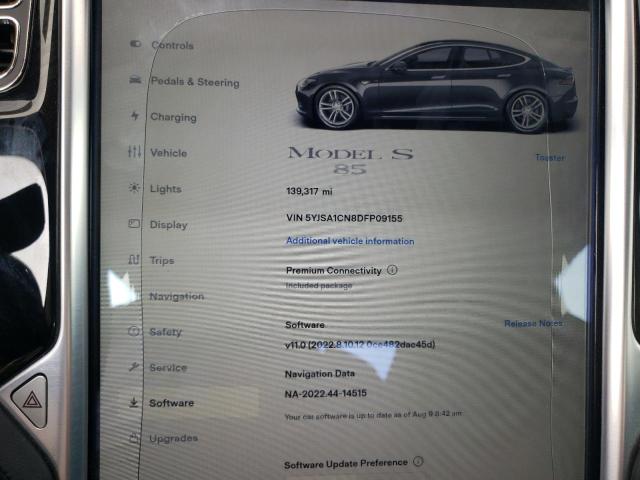Push the hazard warning triangle button
The height and width of the screenshot is (480, 640).
pyautogui.click(x=31, y=401)
